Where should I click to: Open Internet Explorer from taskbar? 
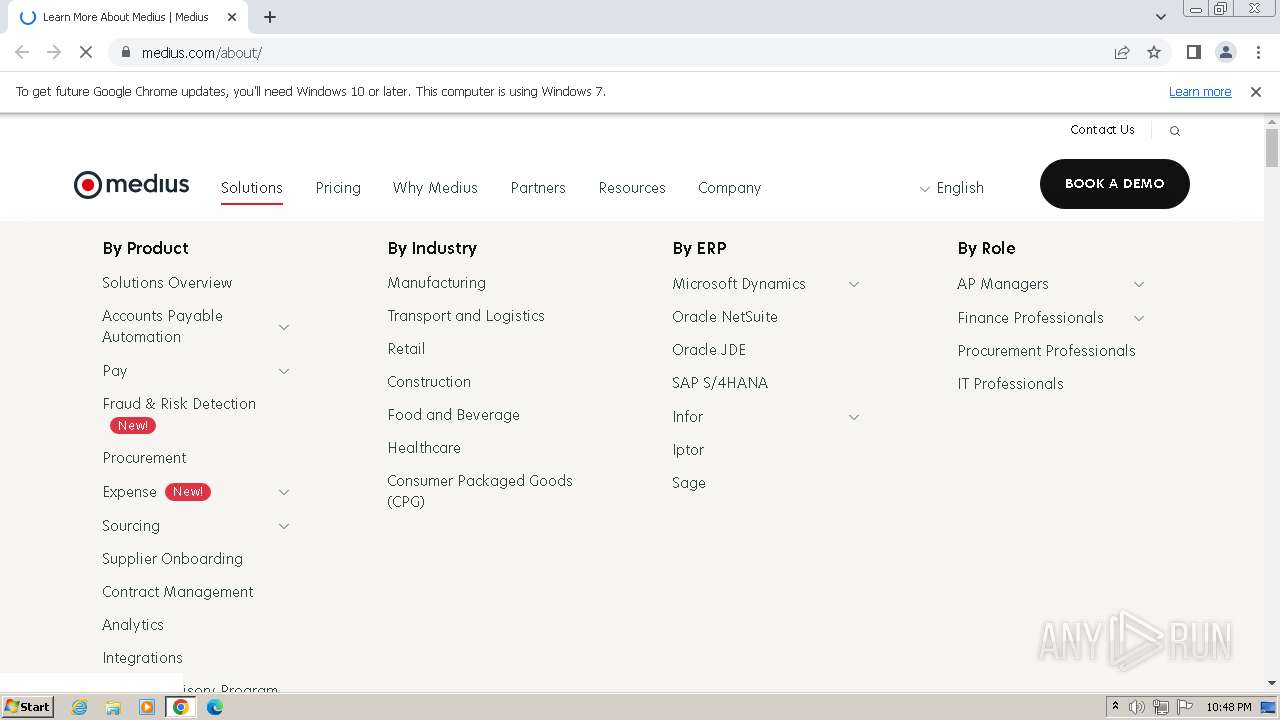[x=79, y=707]
